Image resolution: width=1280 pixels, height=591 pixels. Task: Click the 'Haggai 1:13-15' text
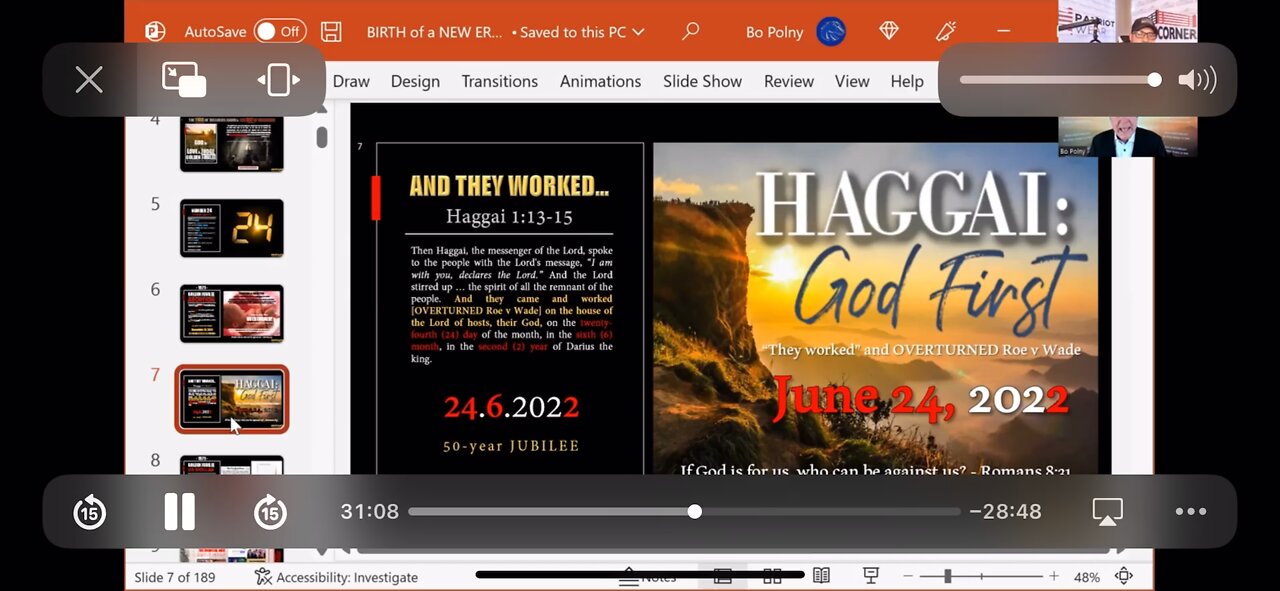click(510, 216)
